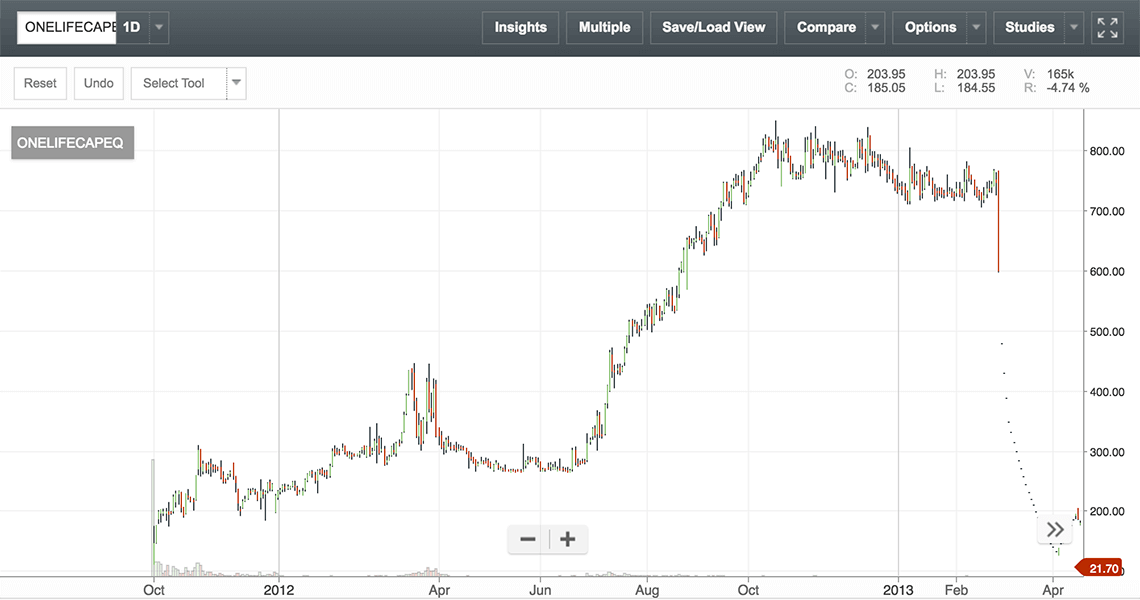The image size is (1140, 600).
Task: Click the ONELIFECAPE symbol input field
Action: (x=66, y=28)
